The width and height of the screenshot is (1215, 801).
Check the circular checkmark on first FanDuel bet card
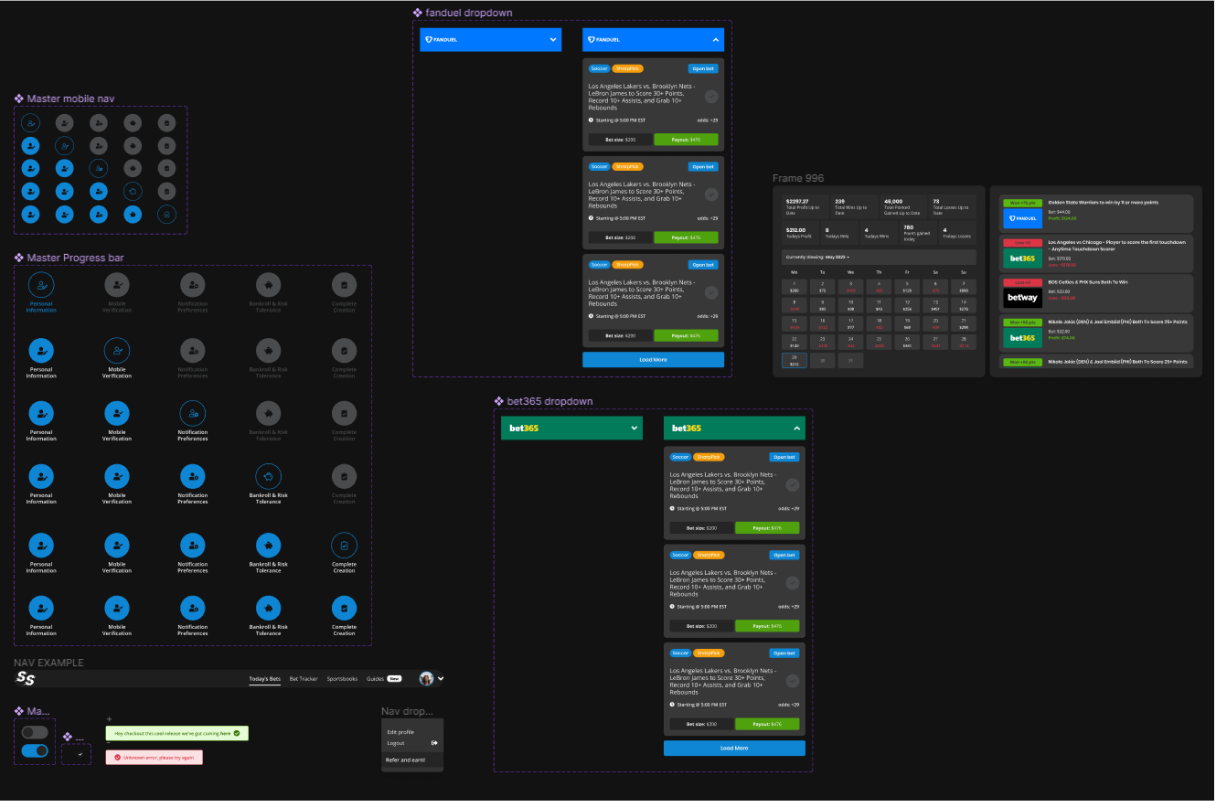pos(711,97)
